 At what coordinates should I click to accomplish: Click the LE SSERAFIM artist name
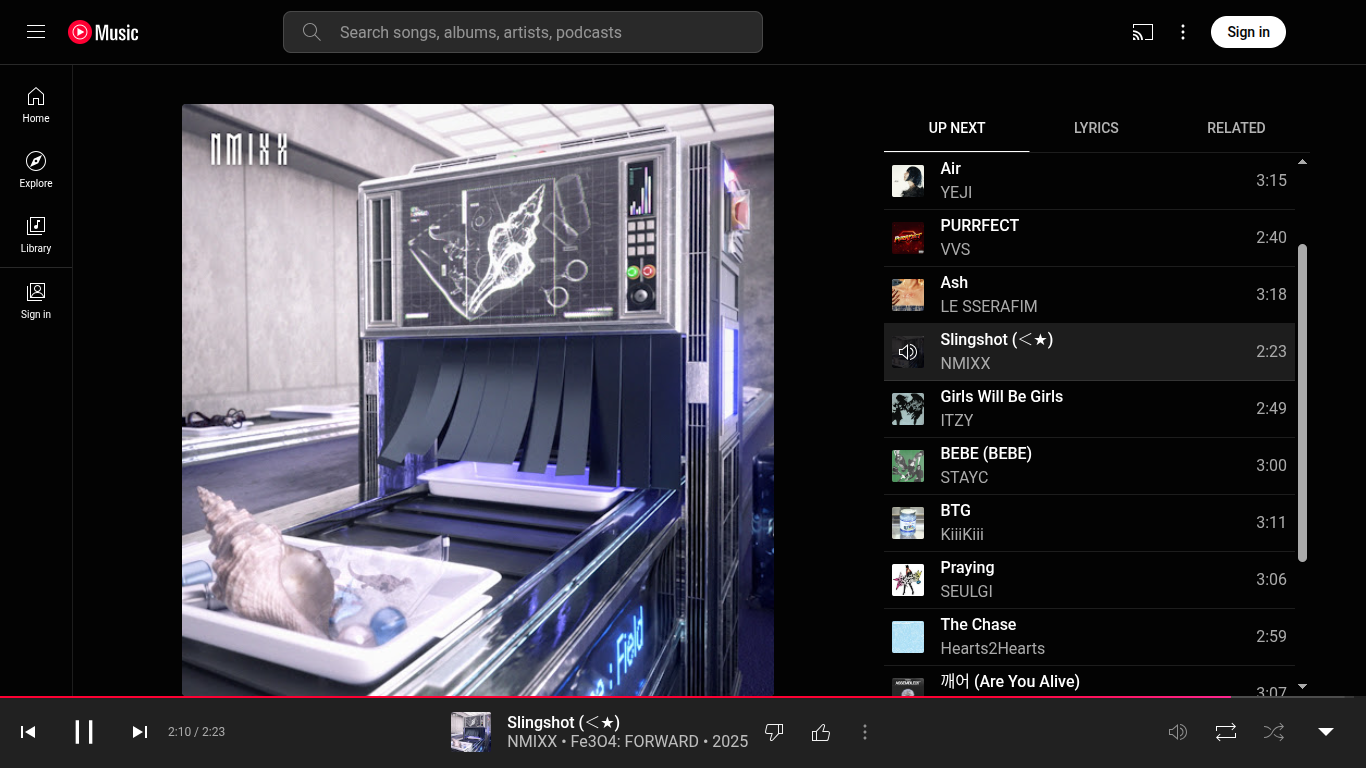(x=989, y=306)
